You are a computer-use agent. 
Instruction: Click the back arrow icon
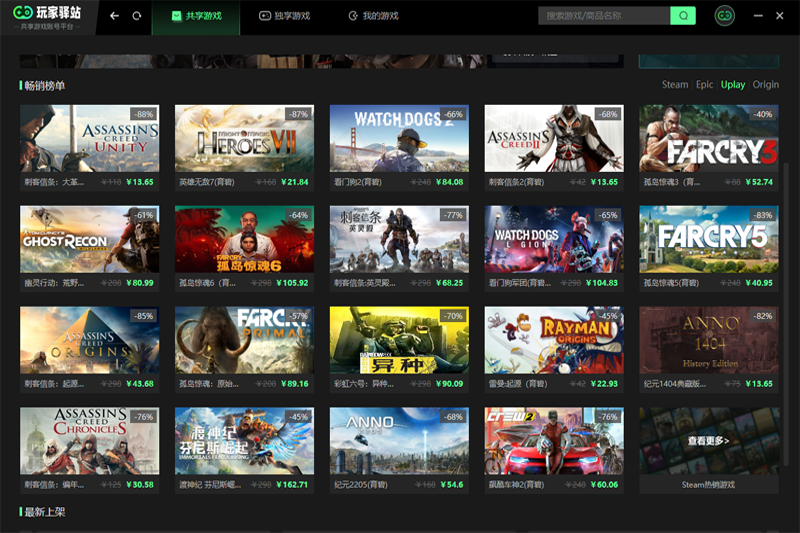pyautogui.click(x=114, y=16)
